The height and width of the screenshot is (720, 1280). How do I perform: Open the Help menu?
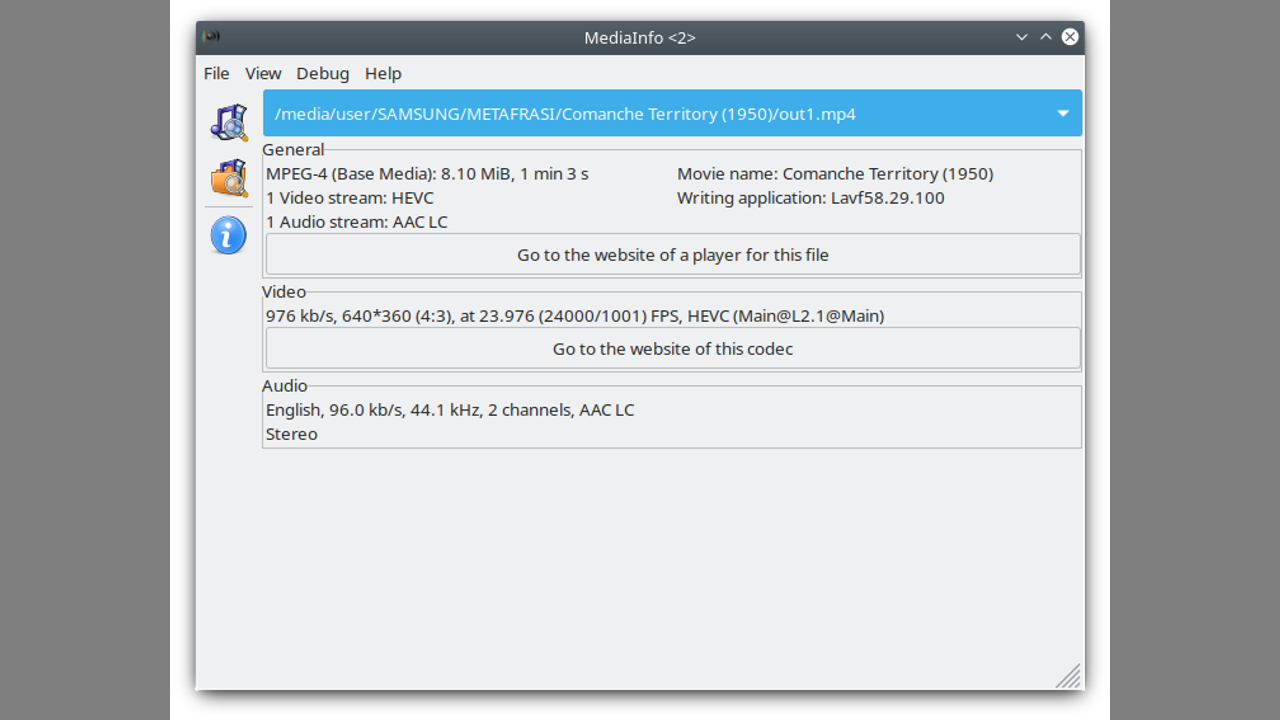[383, 73]
